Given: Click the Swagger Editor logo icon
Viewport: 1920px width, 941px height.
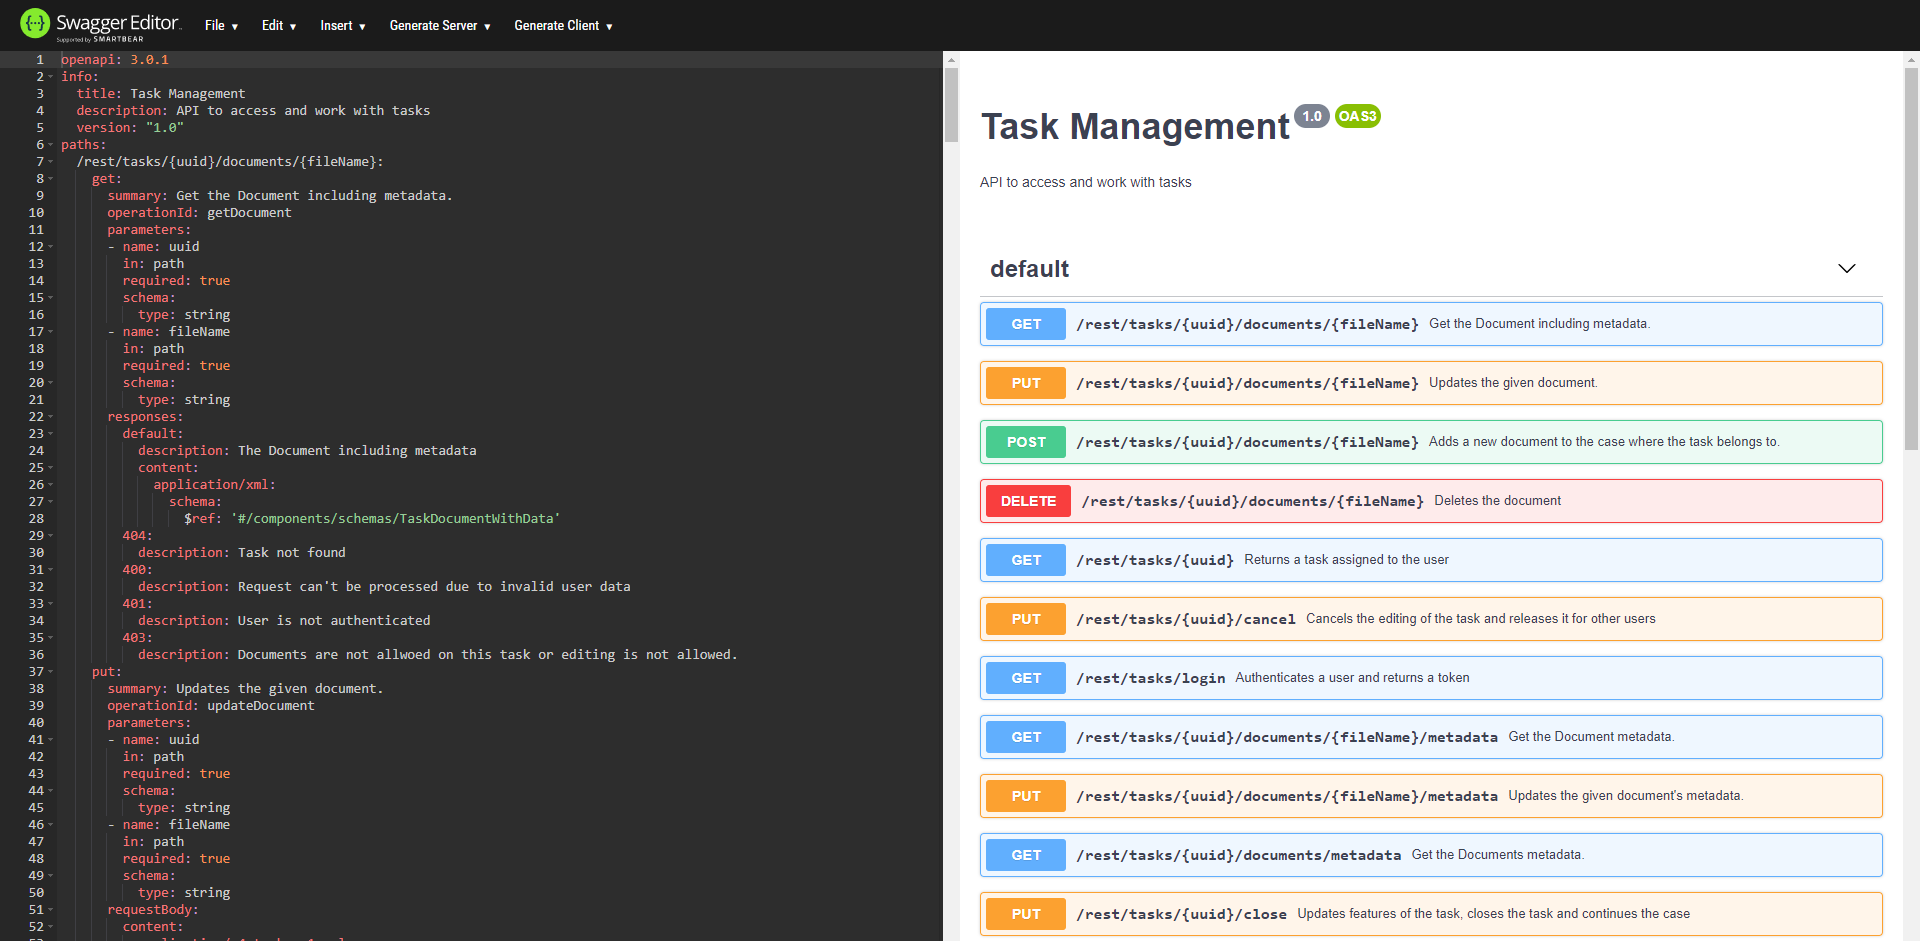Looking at the screenshot, I should pyautogui.click(x=33, y=21).
